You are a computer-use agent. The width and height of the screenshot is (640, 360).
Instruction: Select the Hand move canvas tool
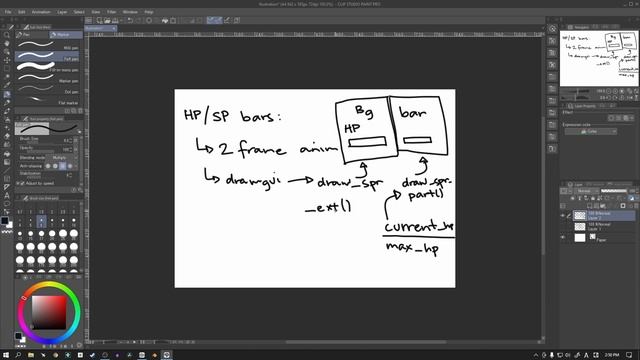coord(7,43)
